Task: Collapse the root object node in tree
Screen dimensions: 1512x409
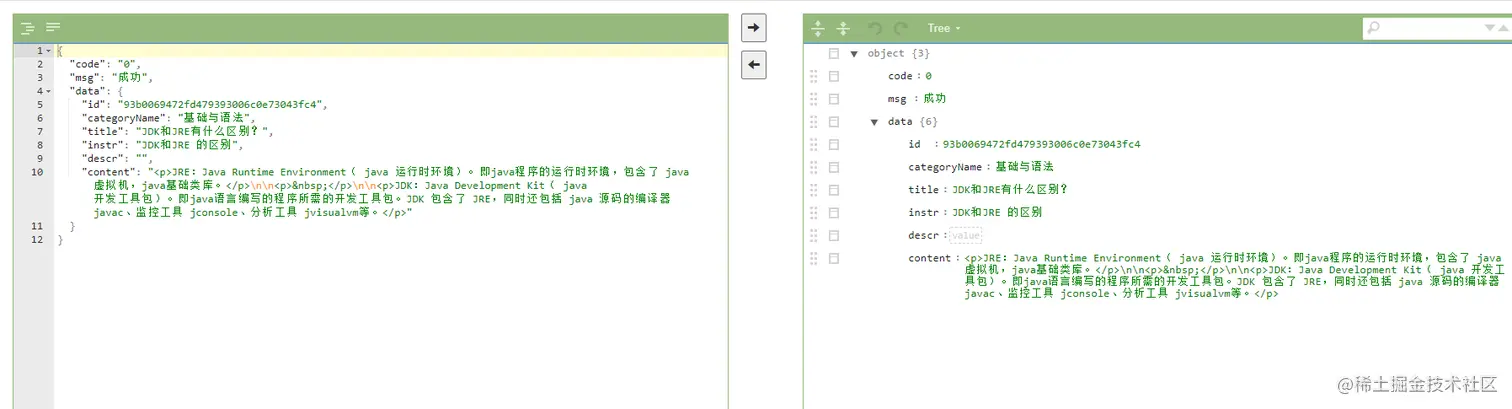Action: click(854, 53)
